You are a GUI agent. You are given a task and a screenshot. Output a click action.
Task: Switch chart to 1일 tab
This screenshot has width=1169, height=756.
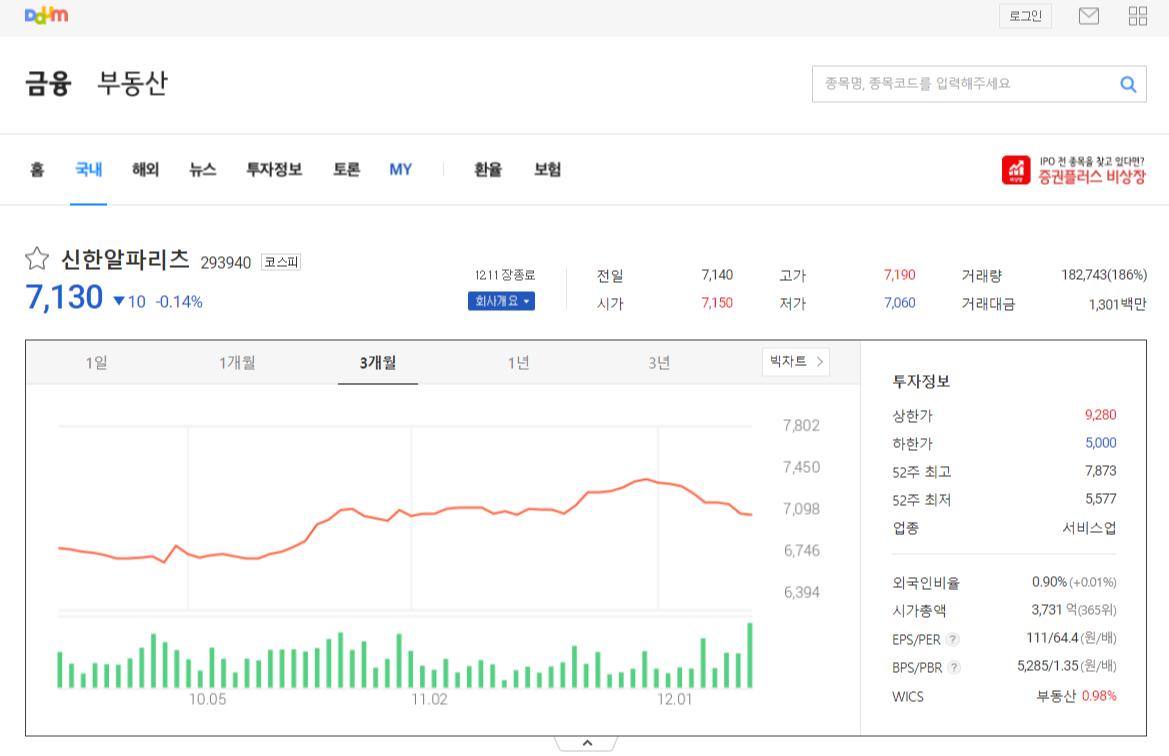click(96, 363)
